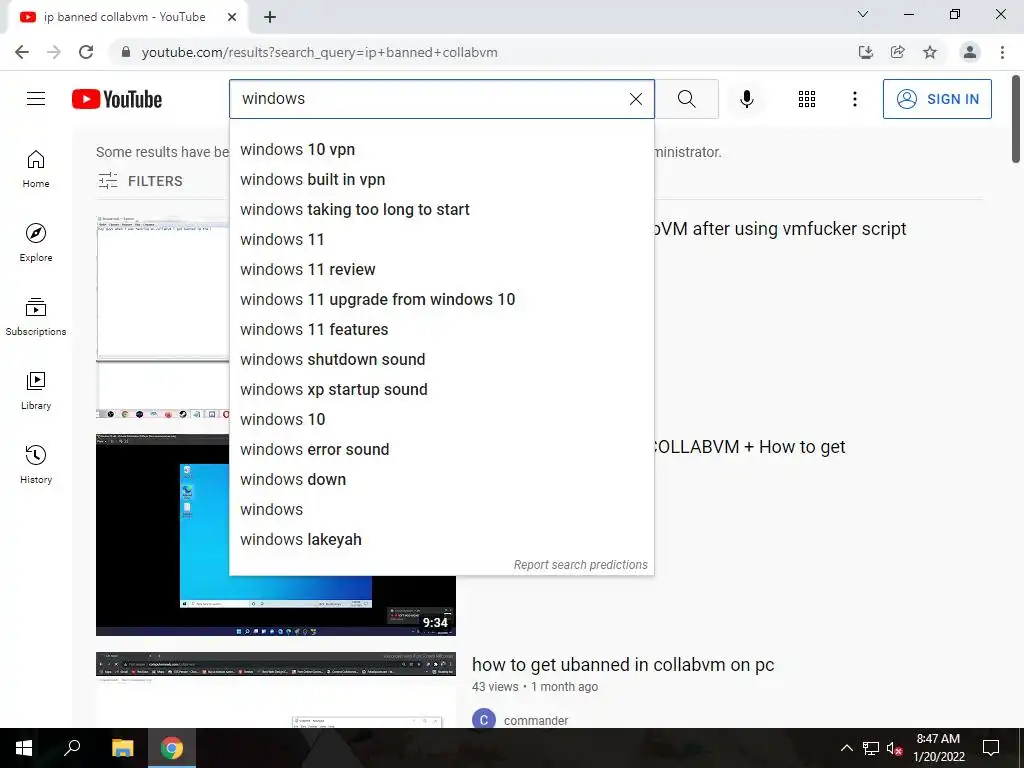
Task: Open a new tab with the plus button
Action: click(270, 17)
